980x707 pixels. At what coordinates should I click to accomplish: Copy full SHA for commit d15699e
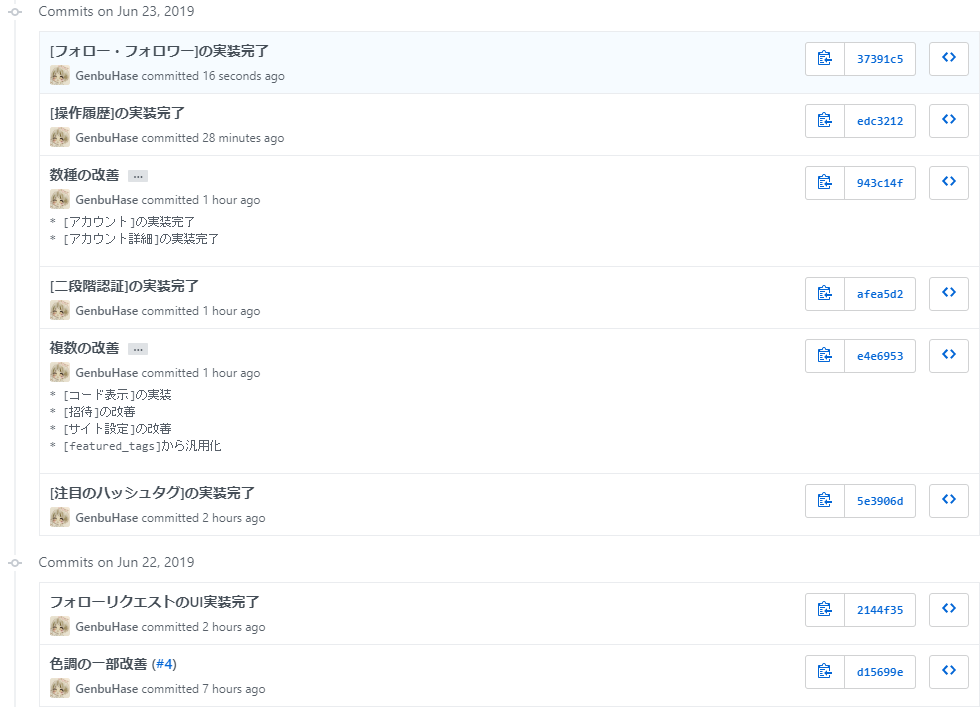click(824, 671)
